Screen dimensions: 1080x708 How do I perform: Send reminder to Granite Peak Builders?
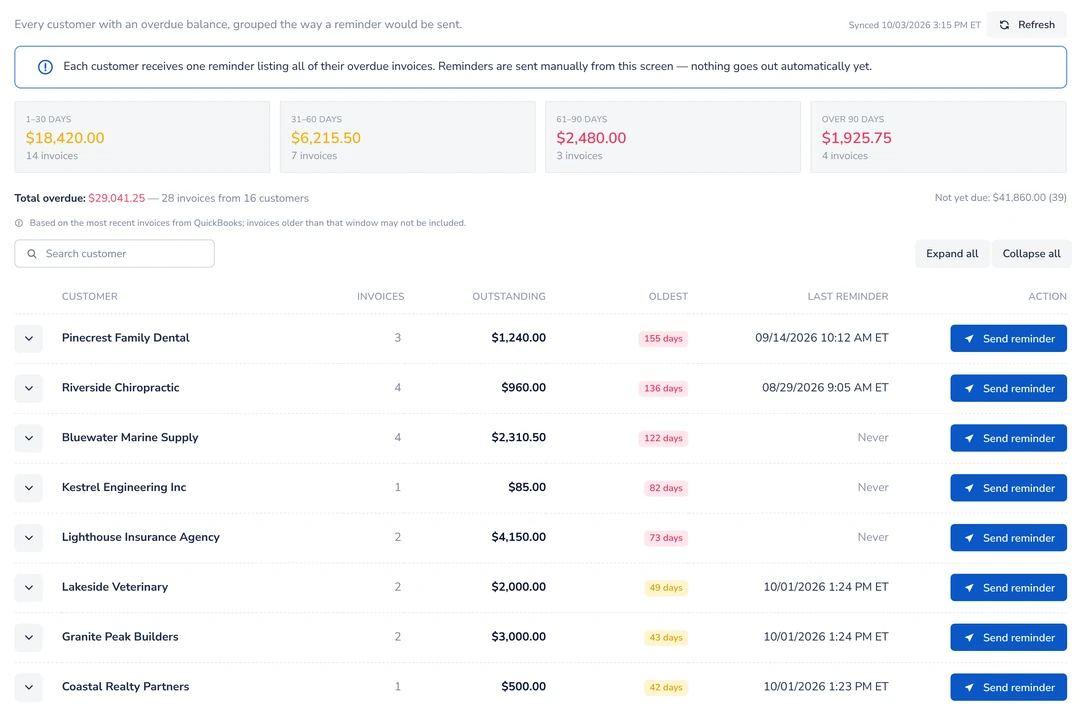pyautogui.click(x=1008, y=638)
